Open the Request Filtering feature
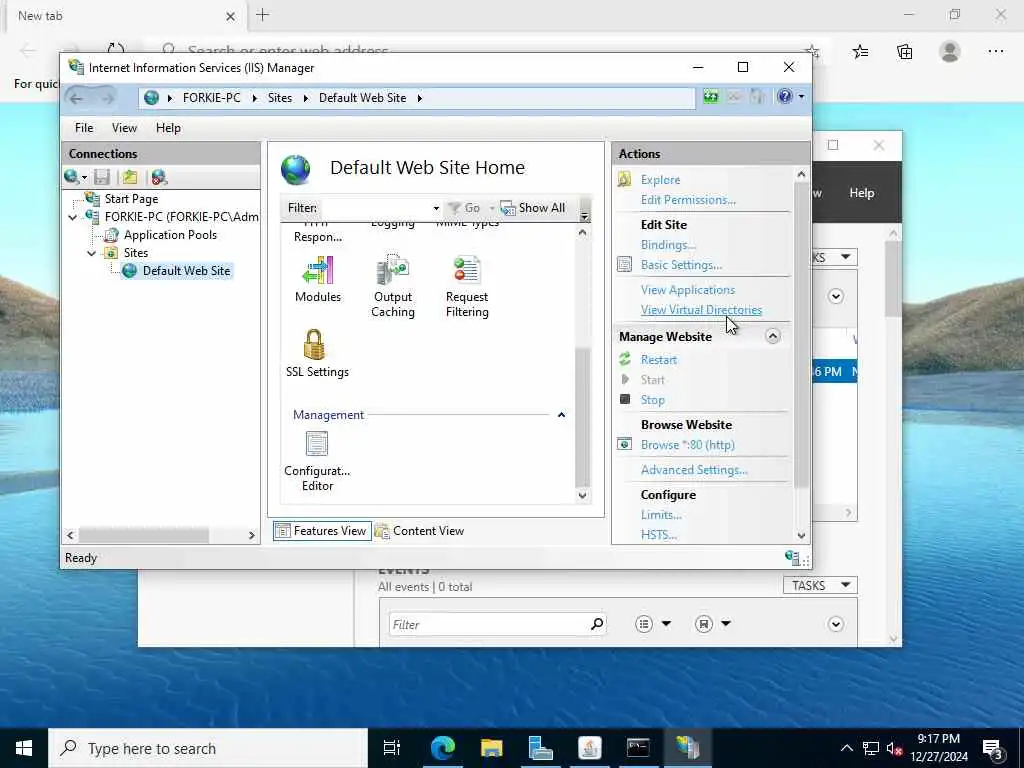 point(467,270)
